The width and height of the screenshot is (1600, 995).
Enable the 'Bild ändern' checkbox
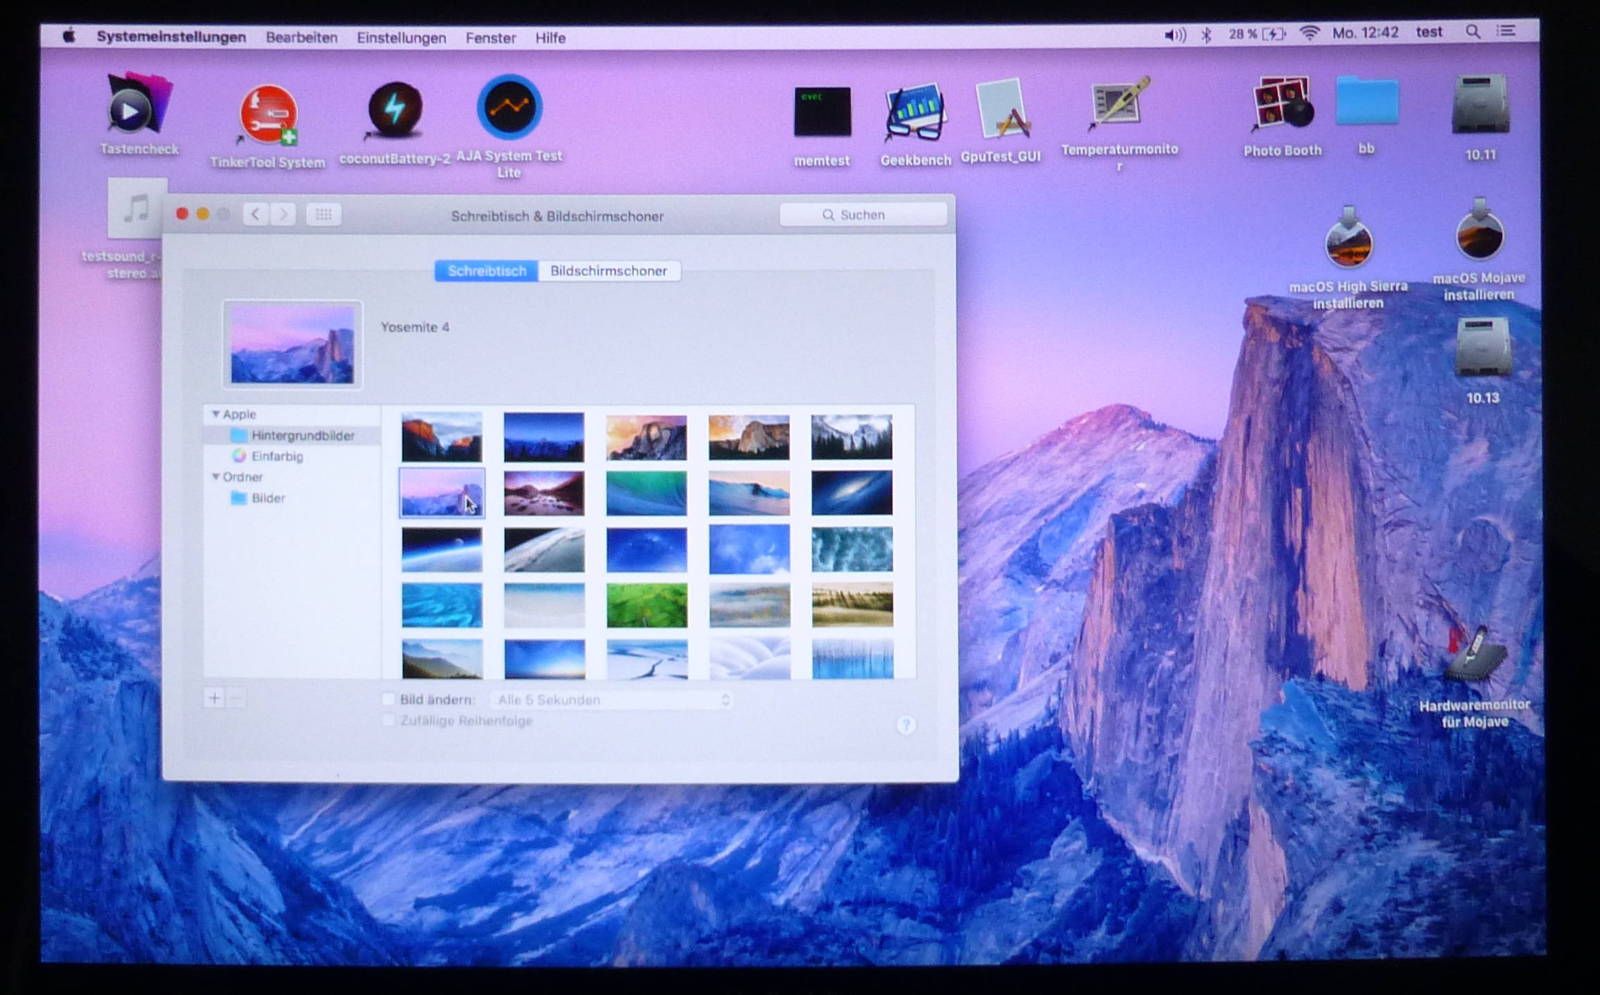point(389,700)
